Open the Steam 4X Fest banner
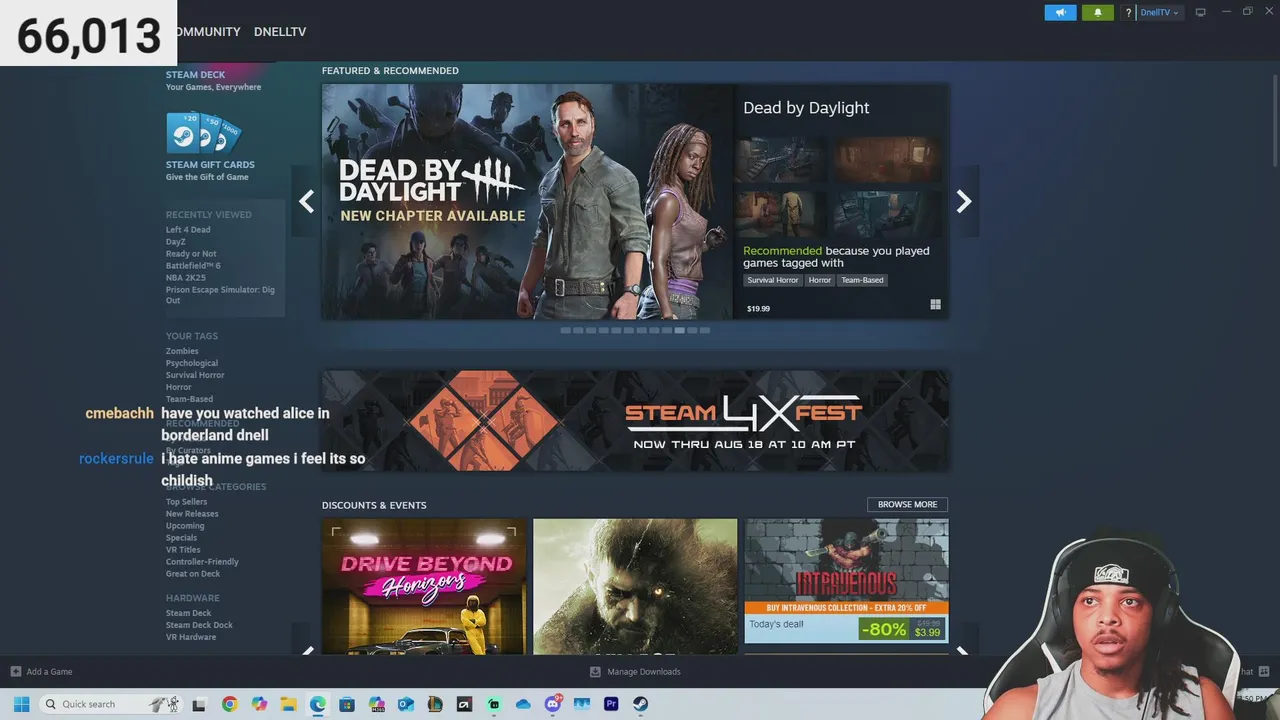 635,420
